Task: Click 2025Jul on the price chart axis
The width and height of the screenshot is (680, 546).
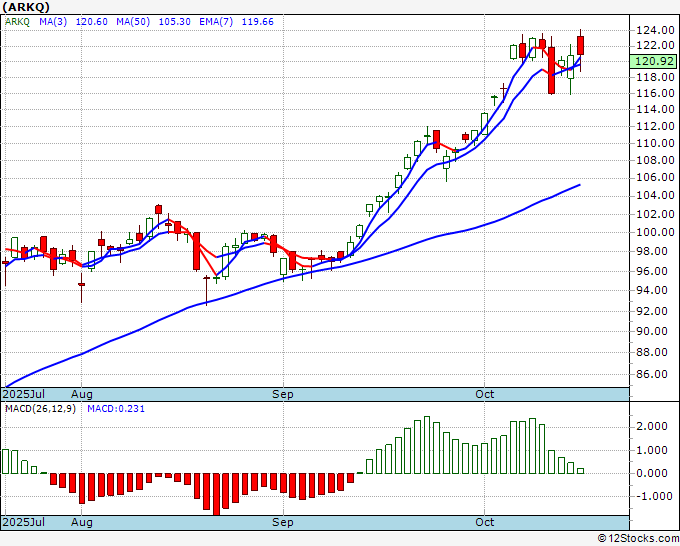Action: point(24,394)
